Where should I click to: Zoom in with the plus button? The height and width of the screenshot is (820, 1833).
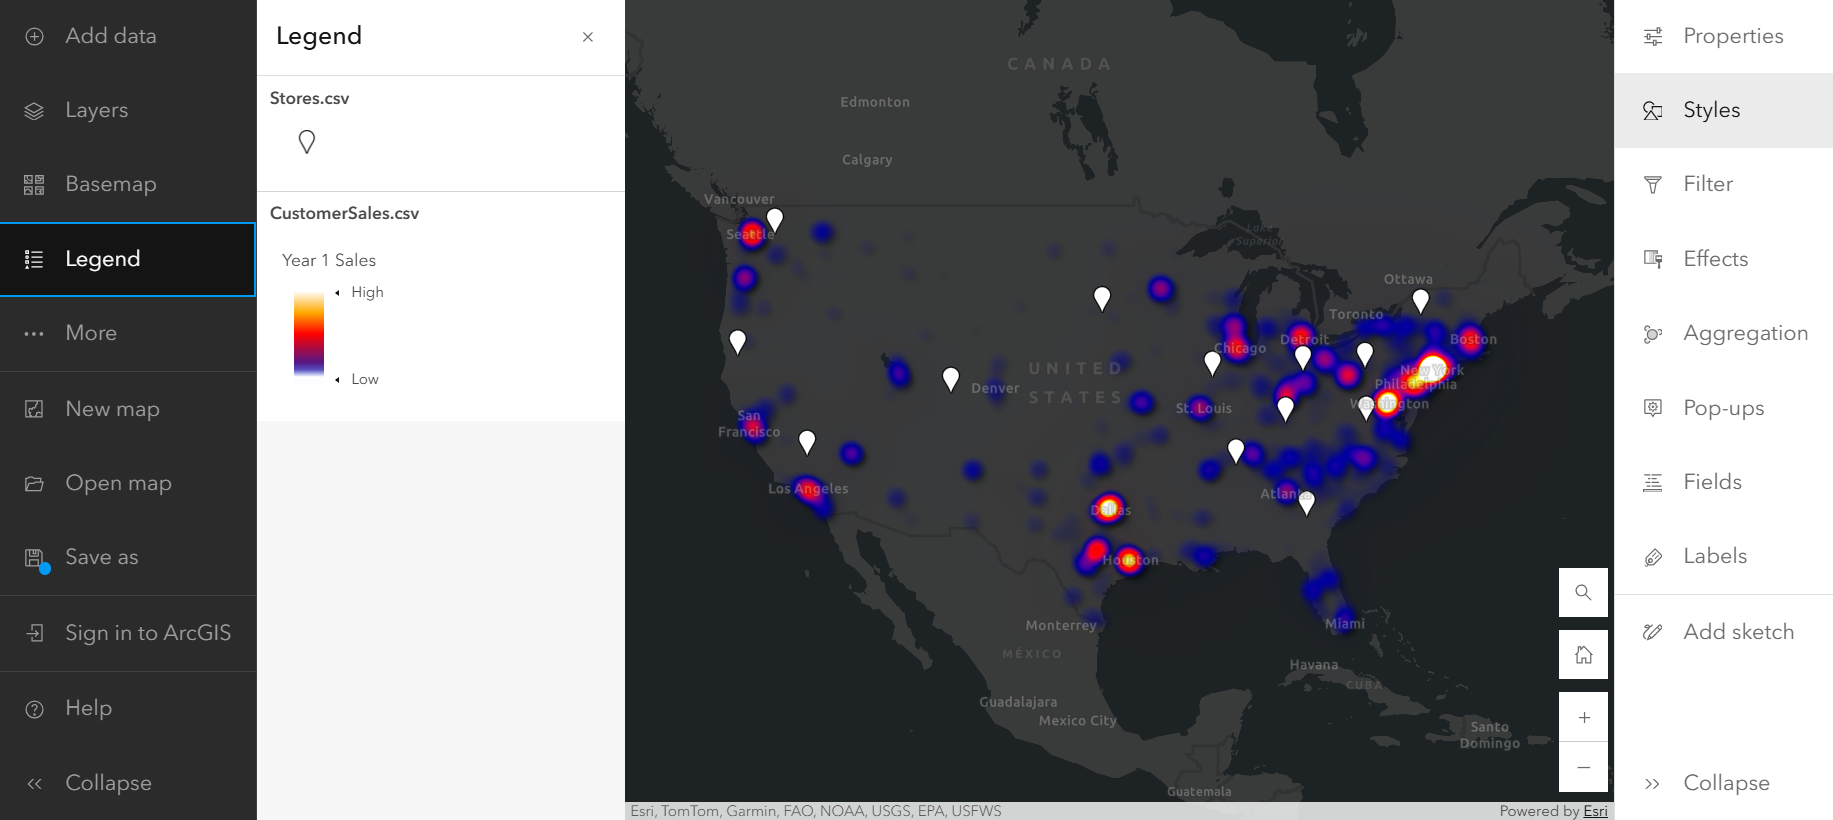(1583, 717)
